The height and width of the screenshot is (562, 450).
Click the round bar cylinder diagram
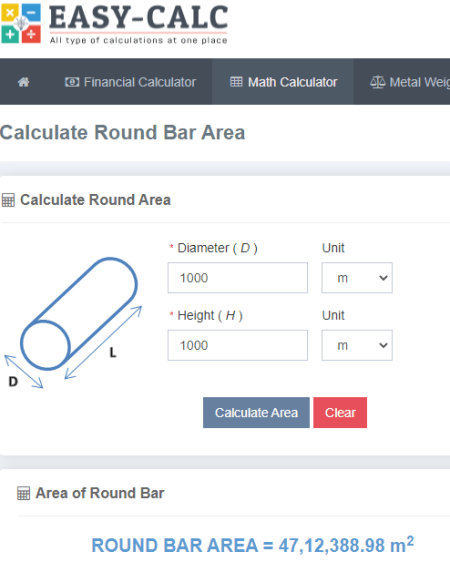point(73,323)
